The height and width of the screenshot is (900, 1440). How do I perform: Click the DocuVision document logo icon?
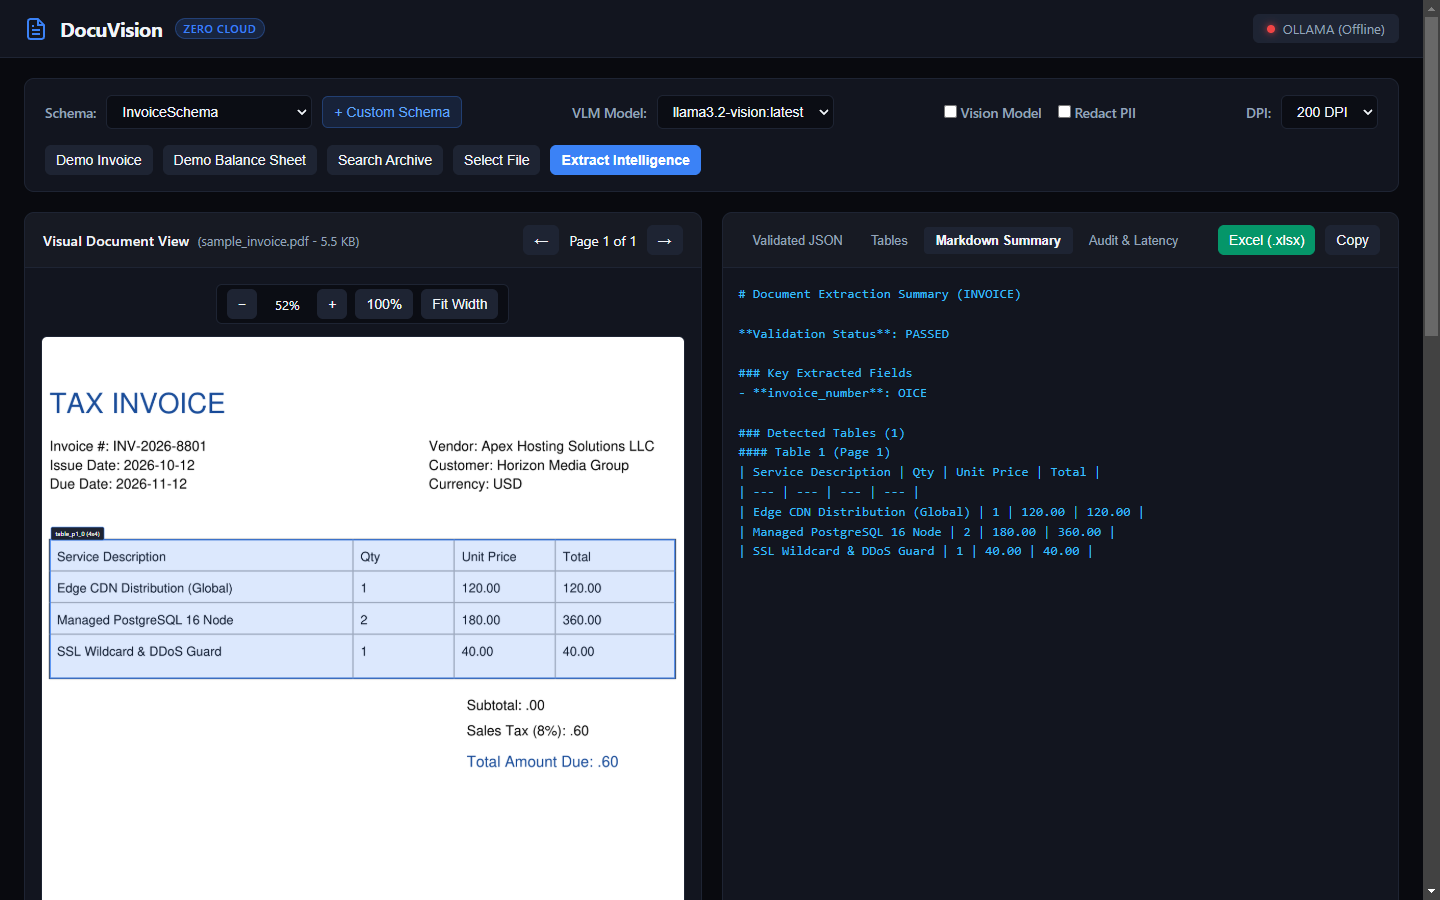pyautogui.click(x=36, y=29)
